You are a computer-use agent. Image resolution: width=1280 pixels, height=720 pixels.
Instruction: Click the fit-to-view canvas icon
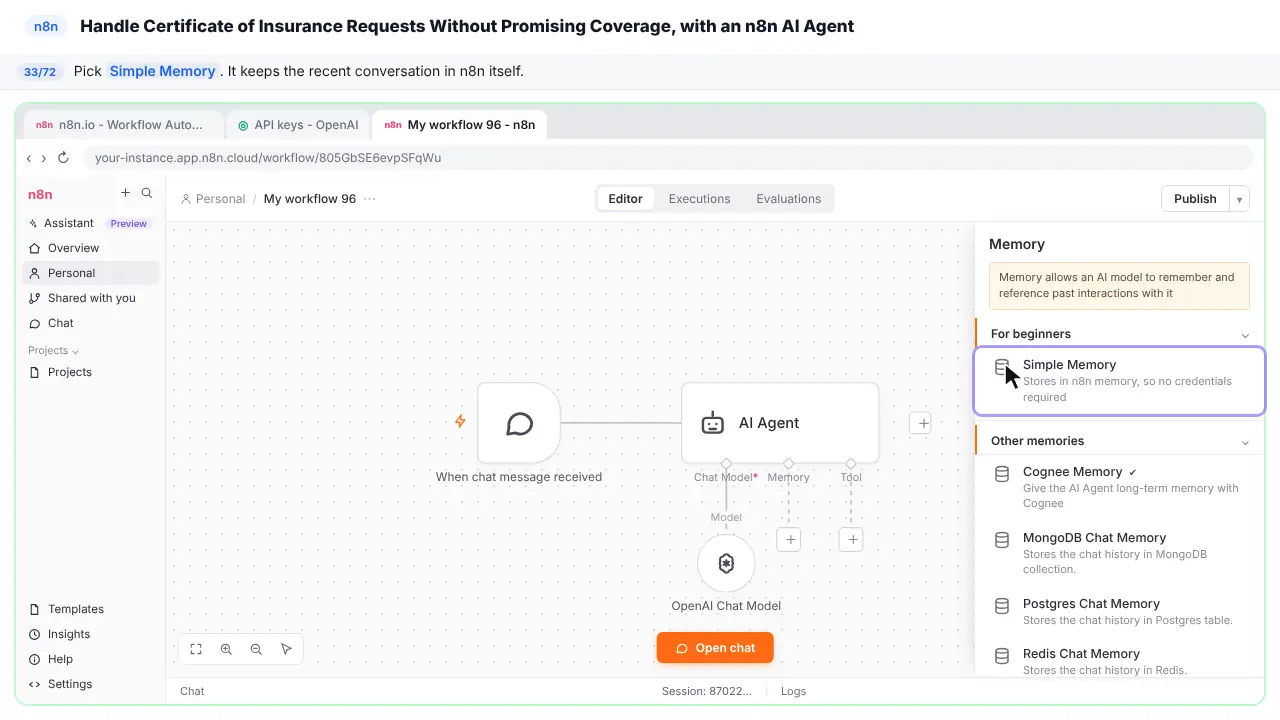tap(196, 649)
